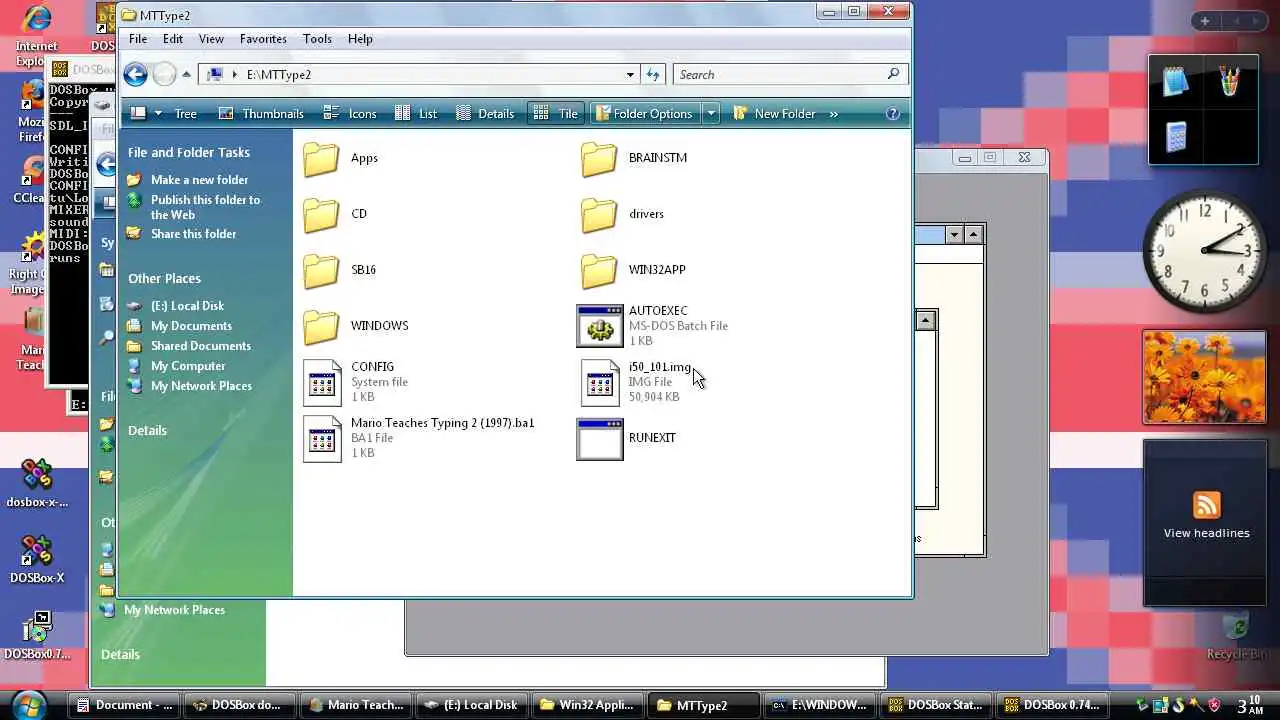Click the Folder Options toolbar button
Screen dimensions: 1280x720
point(646,114)
